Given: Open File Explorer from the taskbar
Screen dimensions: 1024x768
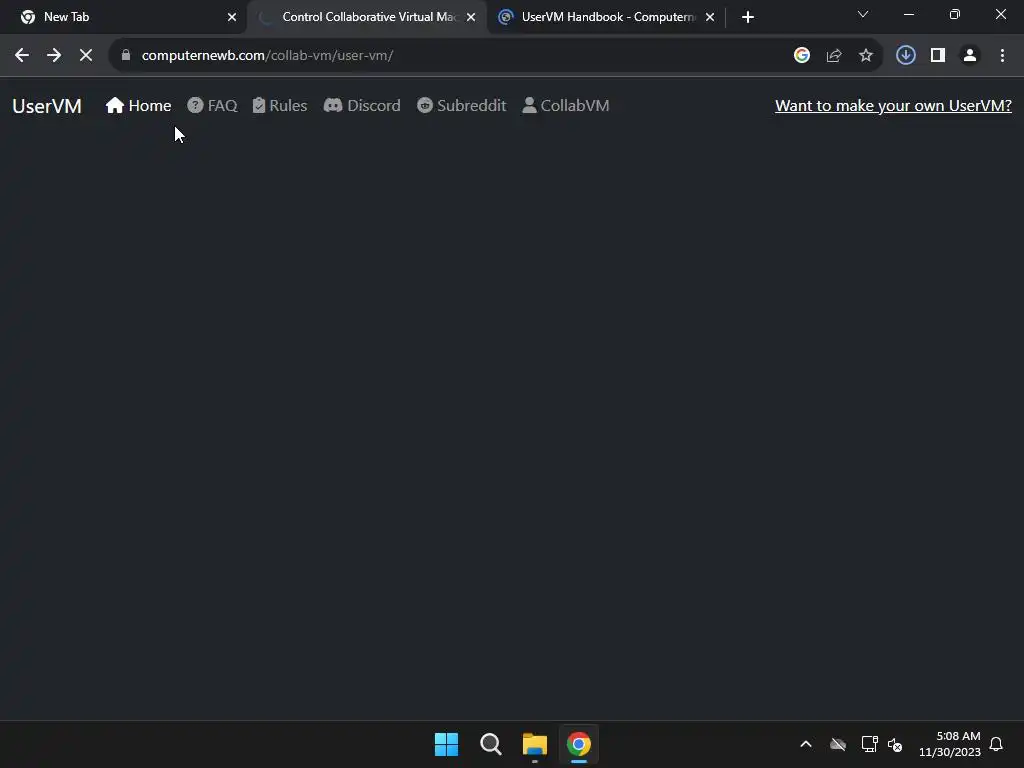Looking at the screenshot, I should (534, 744).
